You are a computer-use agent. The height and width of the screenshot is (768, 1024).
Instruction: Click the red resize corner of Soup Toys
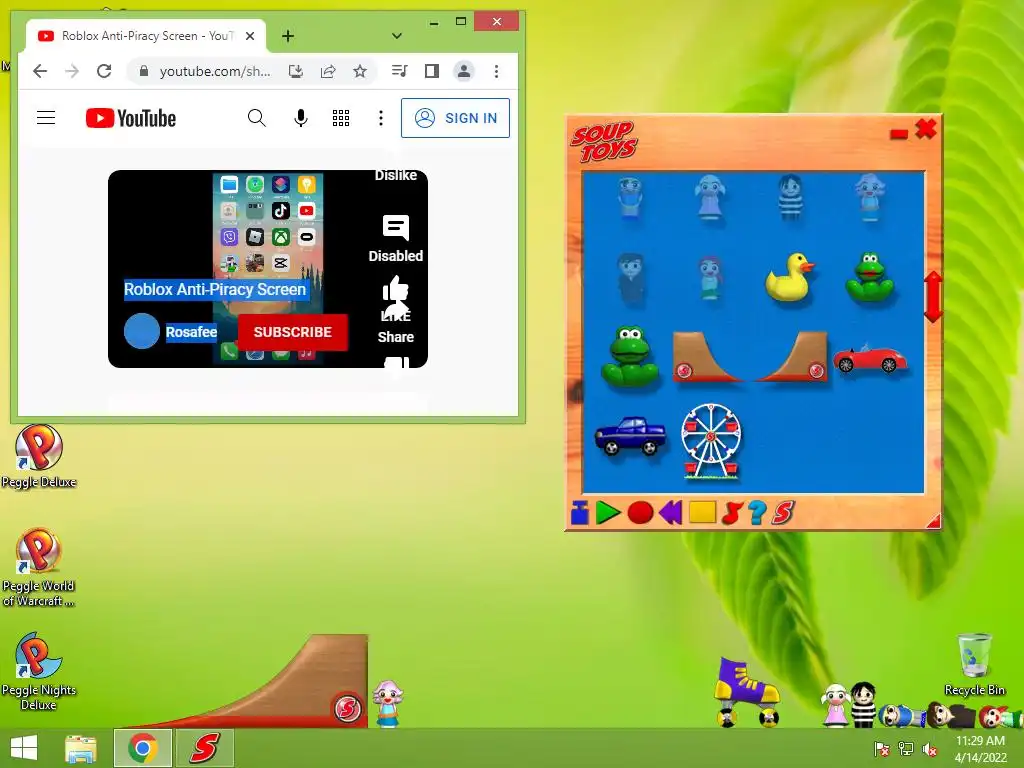pyautogui.click(x=933, y=520)
